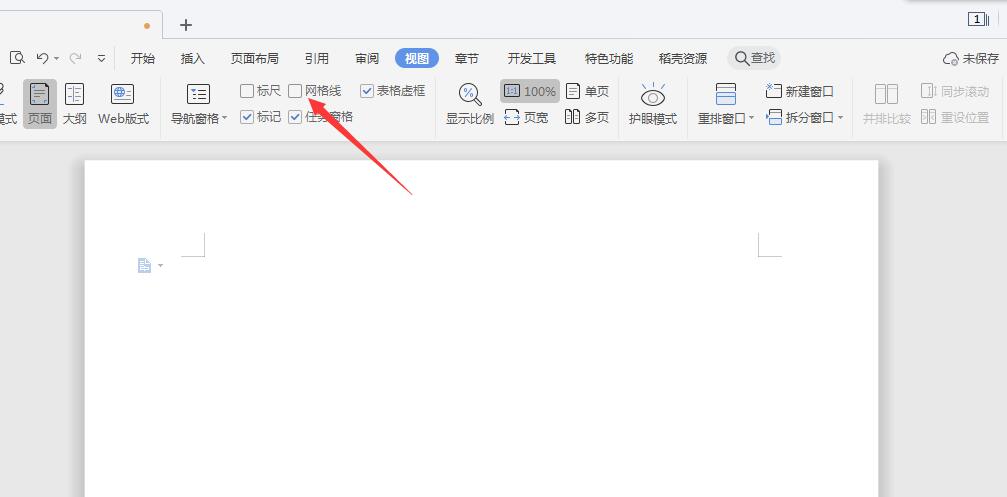Click the 查找 search box
The height and width of the screenshot is (497, 1007).
[x=754, y=58]
